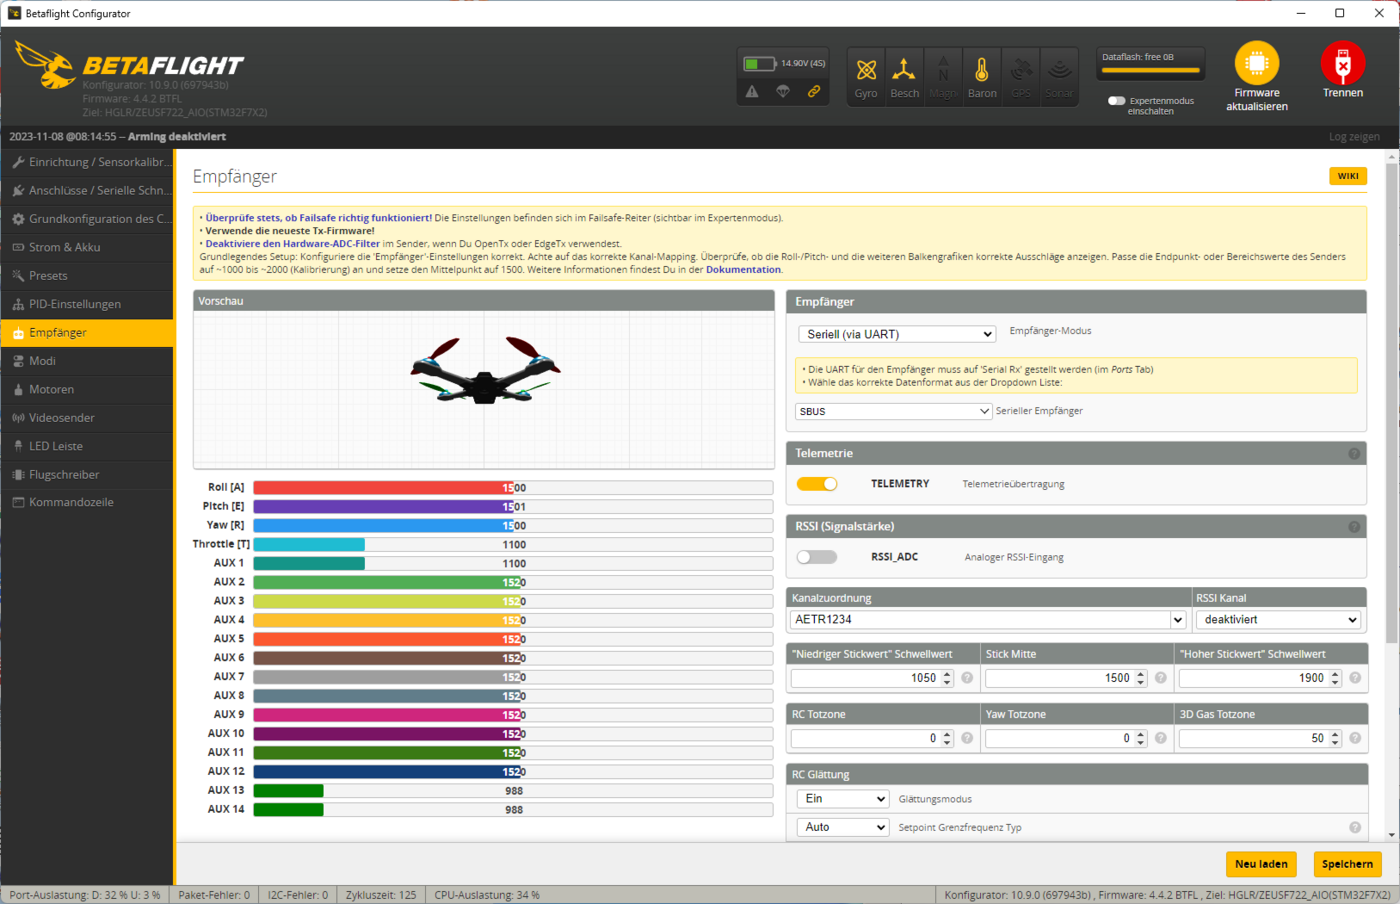Screen dimensions: 1400x904
Task: Click the Speichern button
Action: 1346,864
